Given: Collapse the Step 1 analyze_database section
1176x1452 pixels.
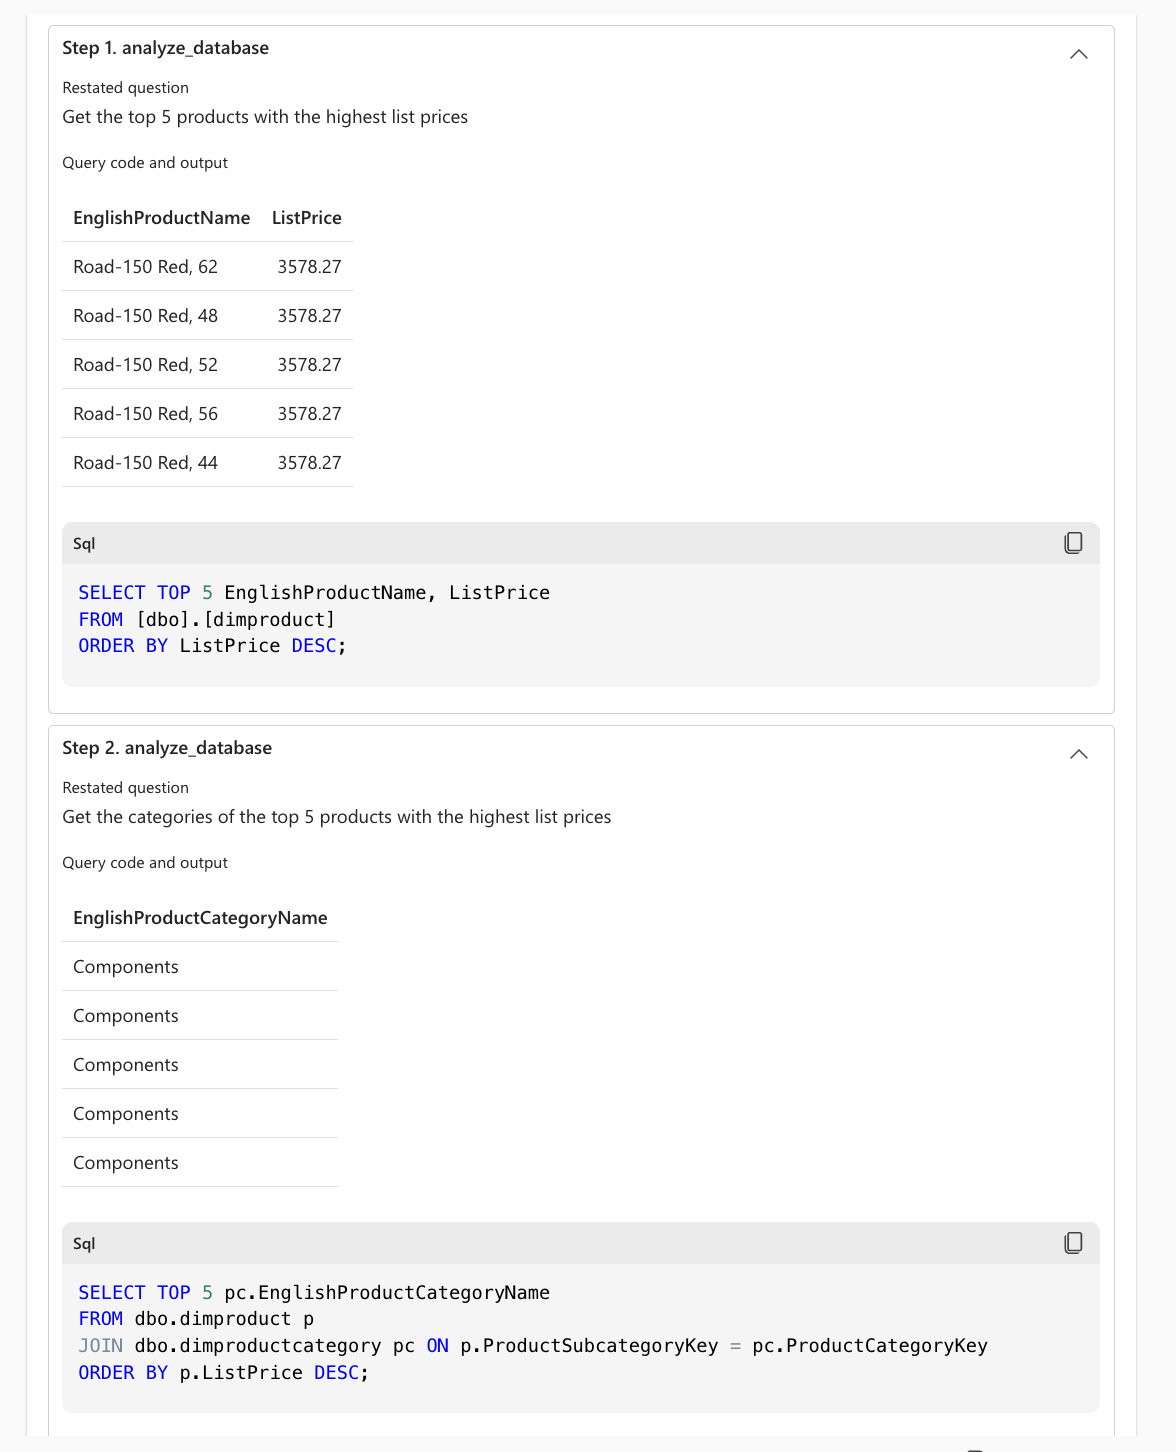Looking at the screenshot, I should click(1078, 54).
